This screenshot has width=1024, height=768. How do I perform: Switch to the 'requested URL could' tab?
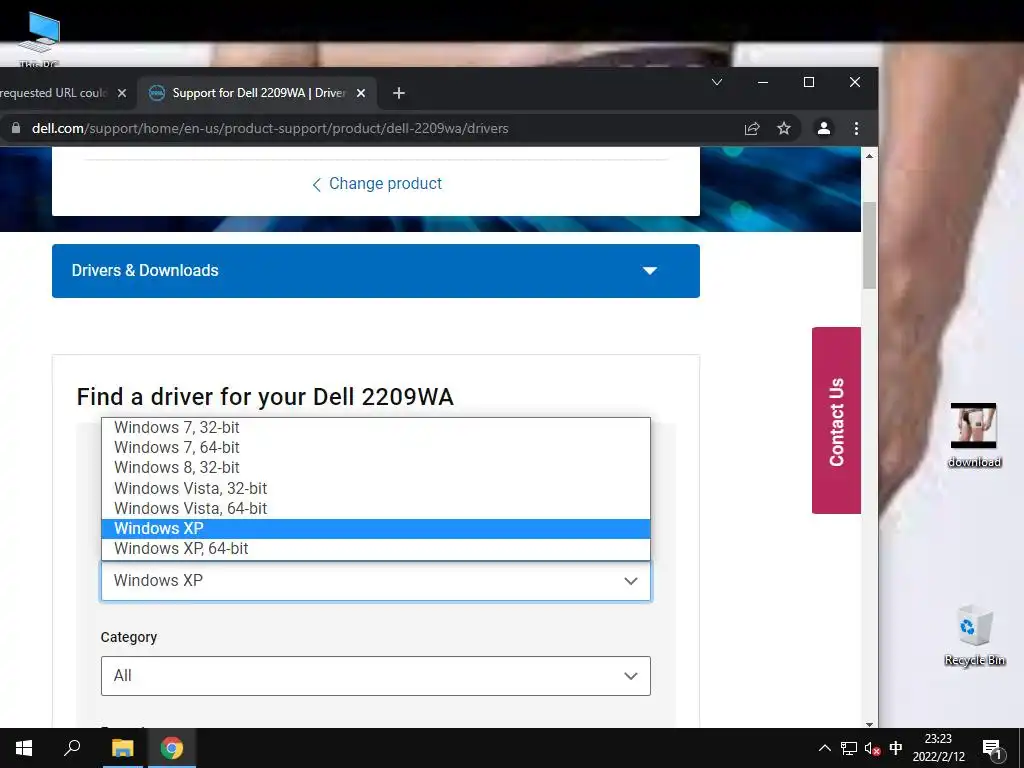click(x=56, y=93)
